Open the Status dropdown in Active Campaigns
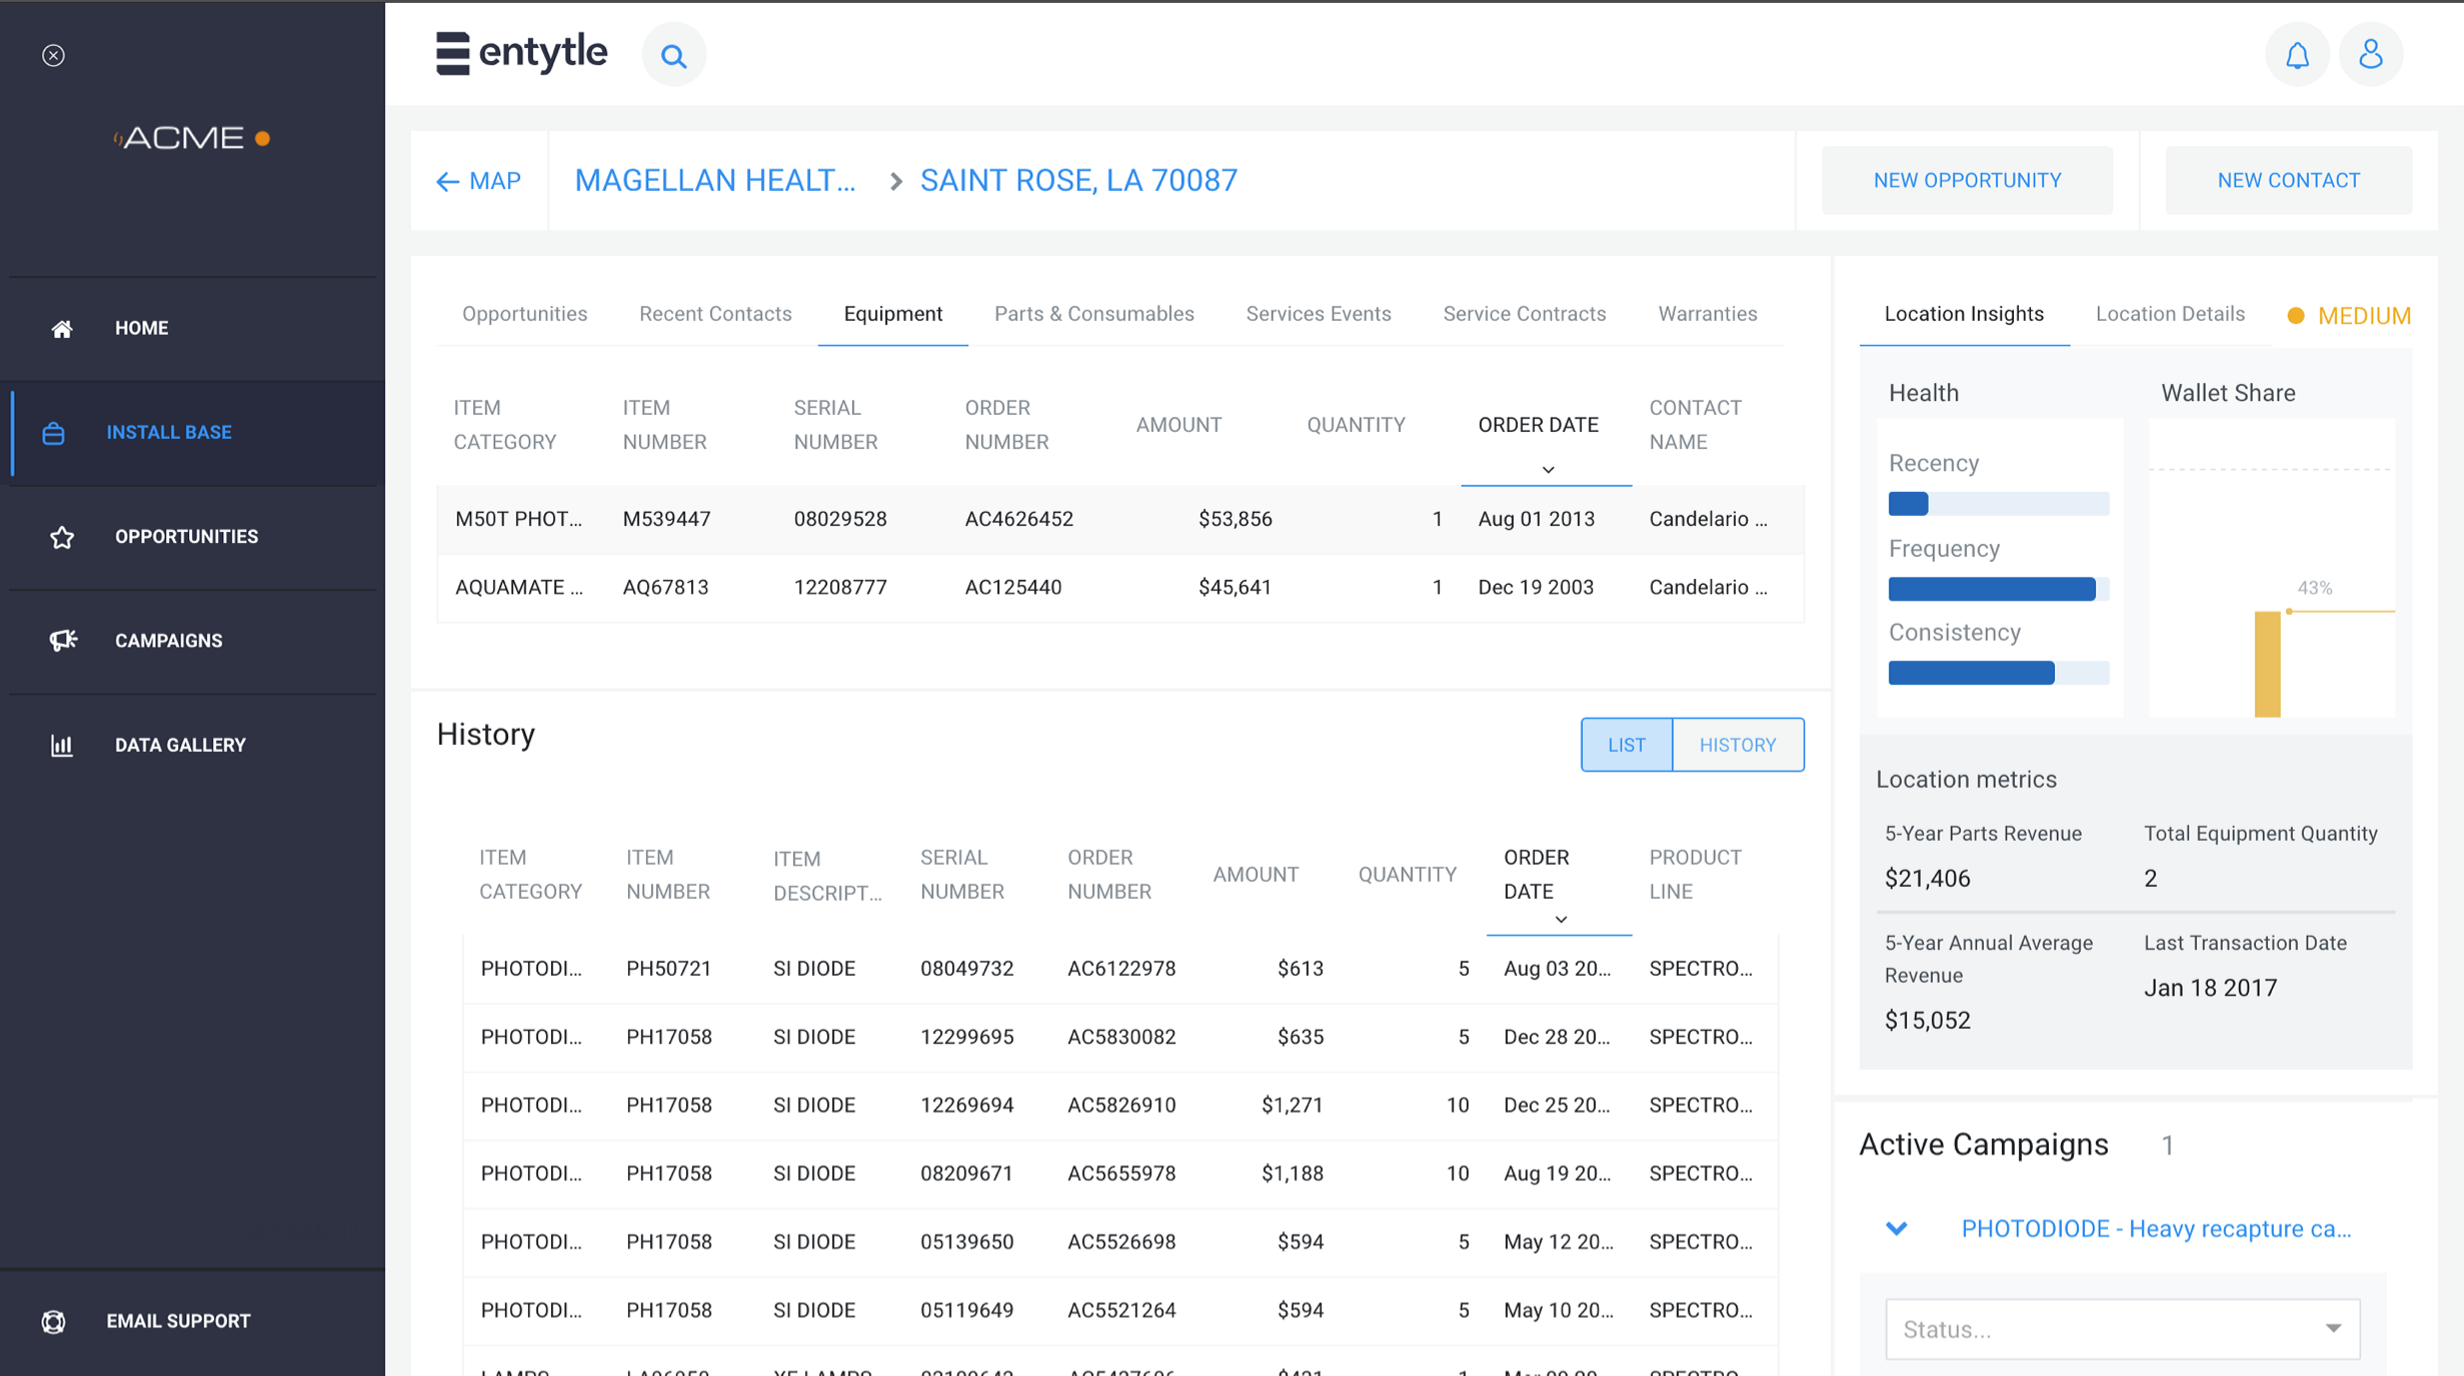2464x1376 pixels. click(x=2122, y=1325)
